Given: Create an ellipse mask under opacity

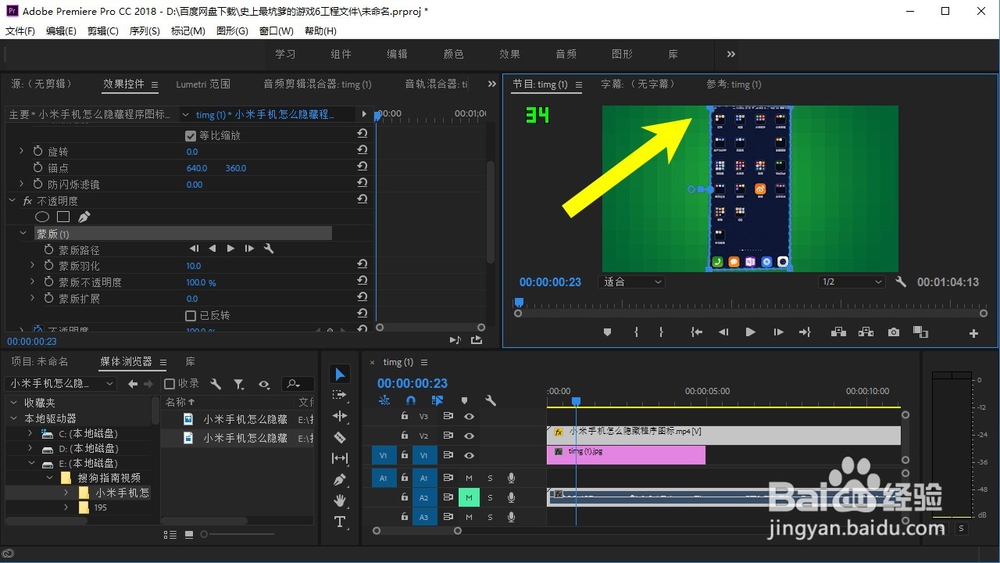Looking at the screenshot, I should (42, 217).
